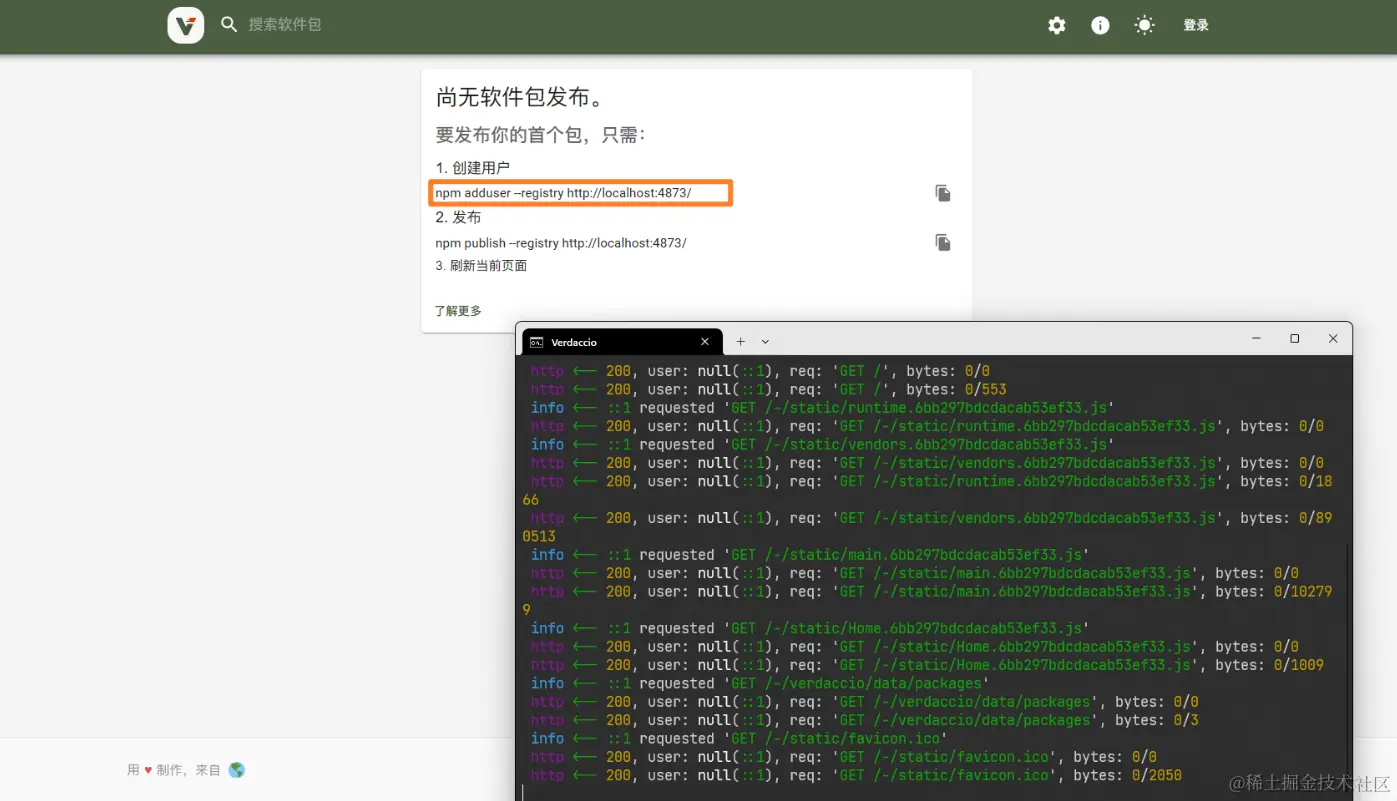Click the info line requesting runtime.6bb297bdcdacab53ef33.js

pos(823,408)
